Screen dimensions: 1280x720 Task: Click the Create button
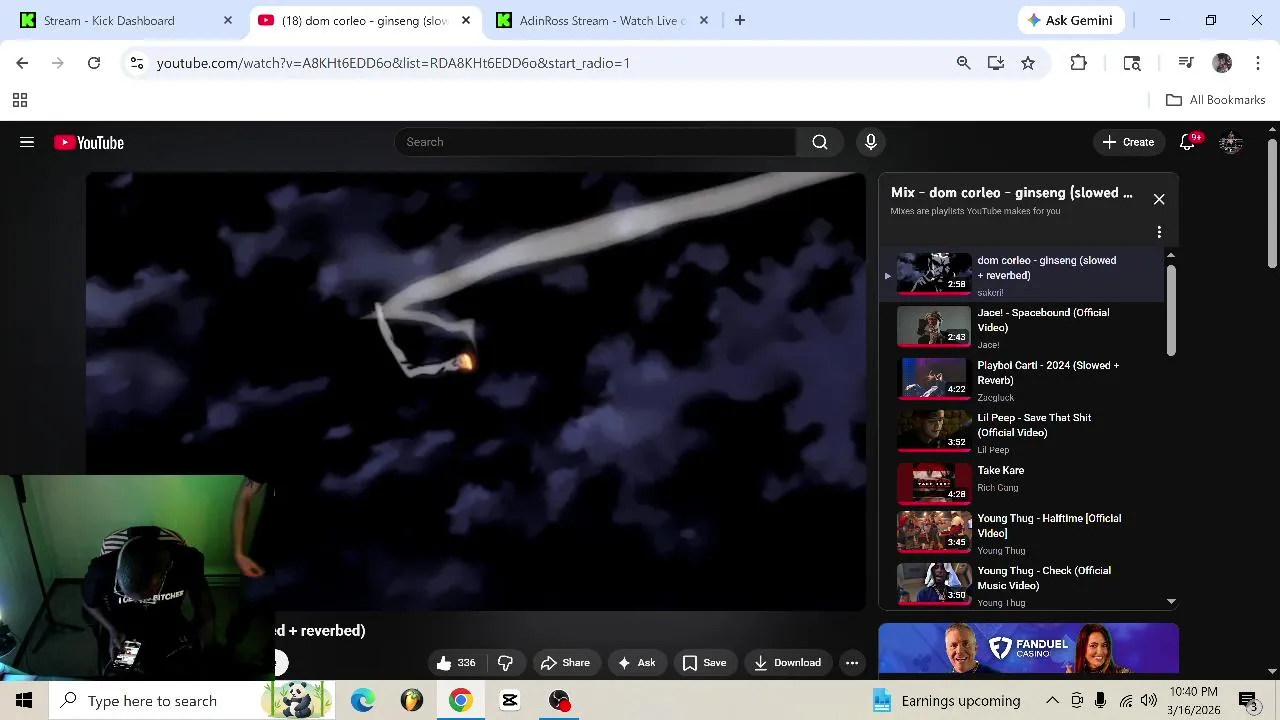(1129, 142)
